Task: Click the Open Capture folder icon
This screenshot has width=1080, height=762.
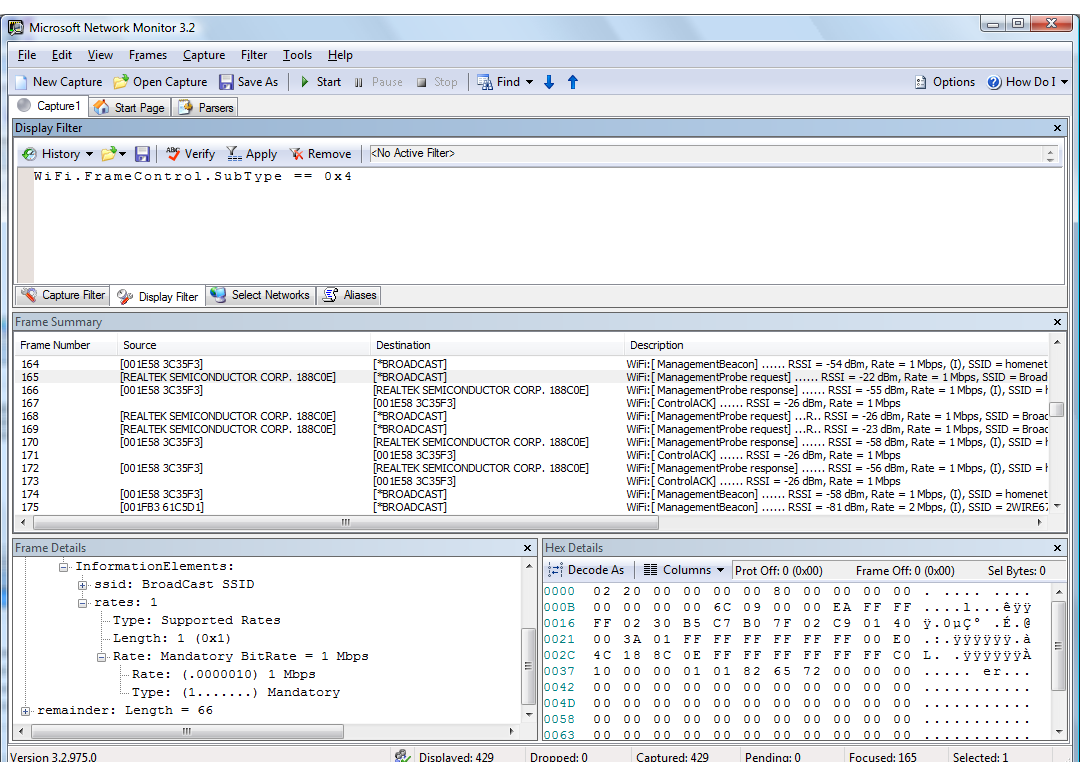Action: 121,82
